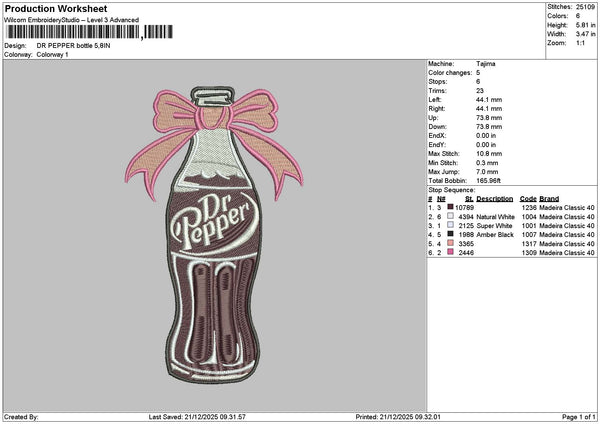Pick the pink swatch for code 1309
The width and height of the screenshot is (600, 424).
tap(450, 252)
